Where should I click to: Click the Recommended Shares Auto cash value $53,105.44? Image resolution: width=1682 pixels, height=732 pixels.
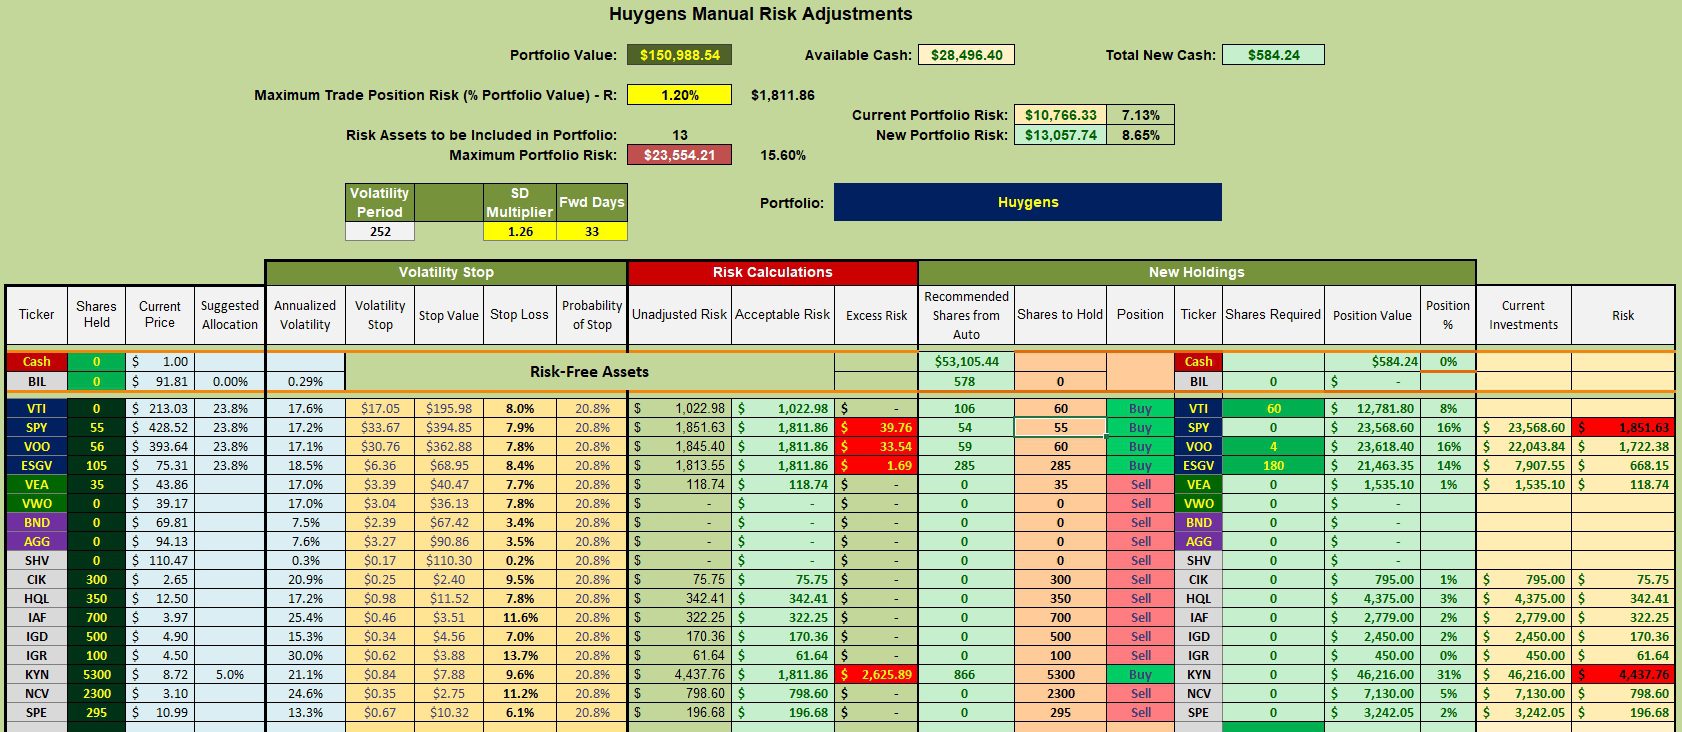(x=966, y=362)
